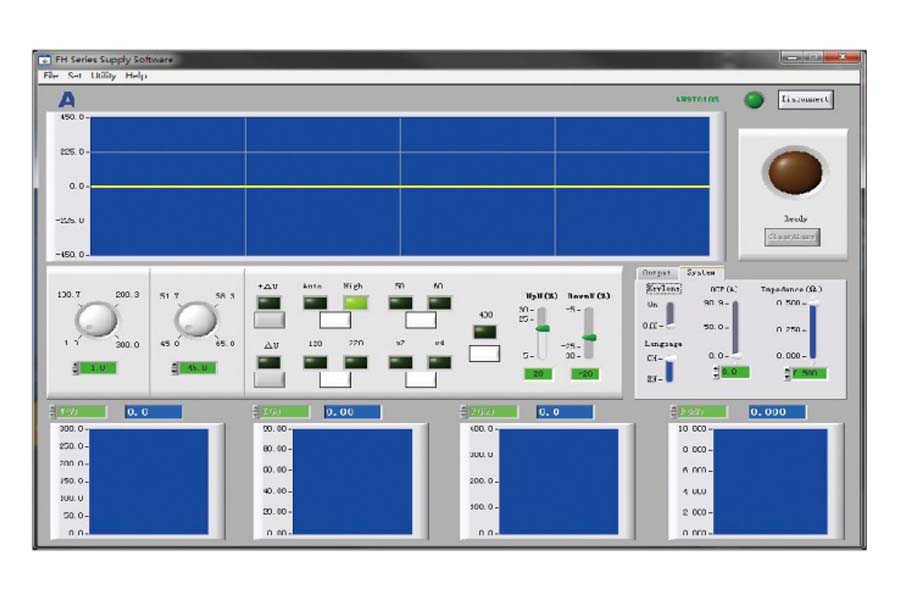Image resolution: width=900 pixels, height=600 pixels.
Task: Click the round Ready indicator lamp
Action: (795, 172)
